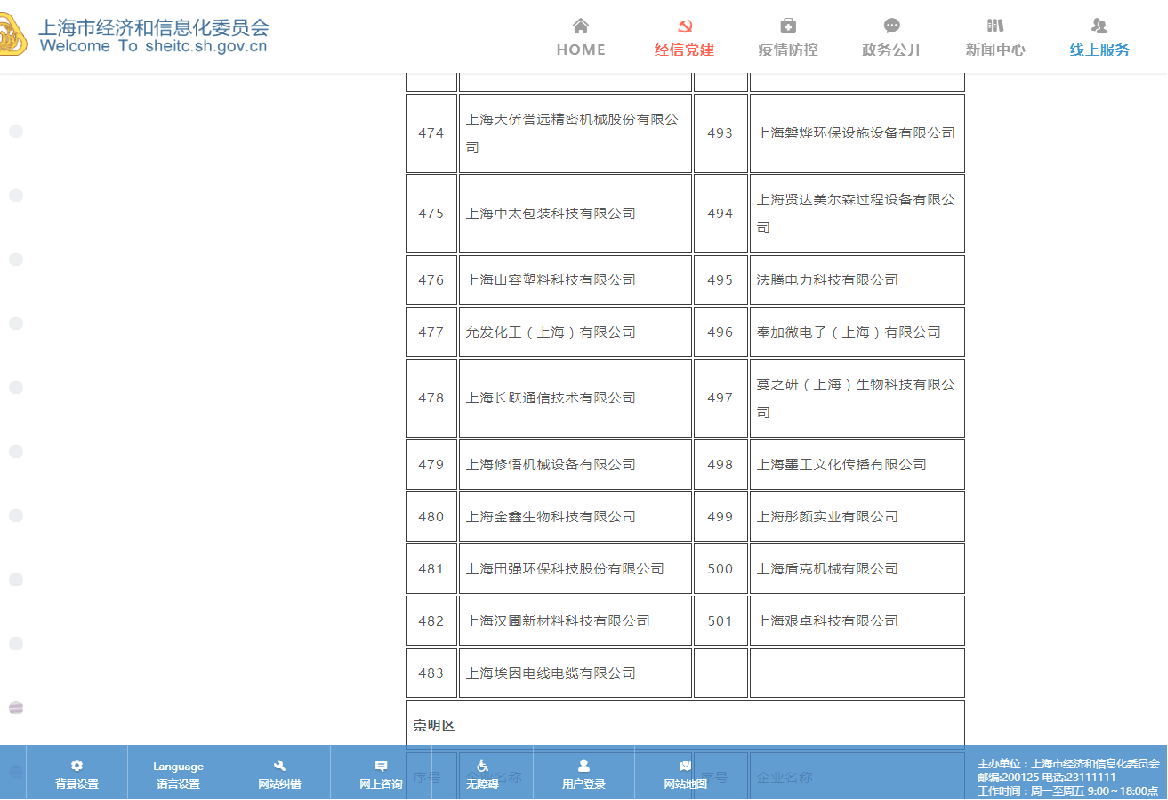Open the Language 语言设置 option
The image size is (1168, 800).
(178, 775)
